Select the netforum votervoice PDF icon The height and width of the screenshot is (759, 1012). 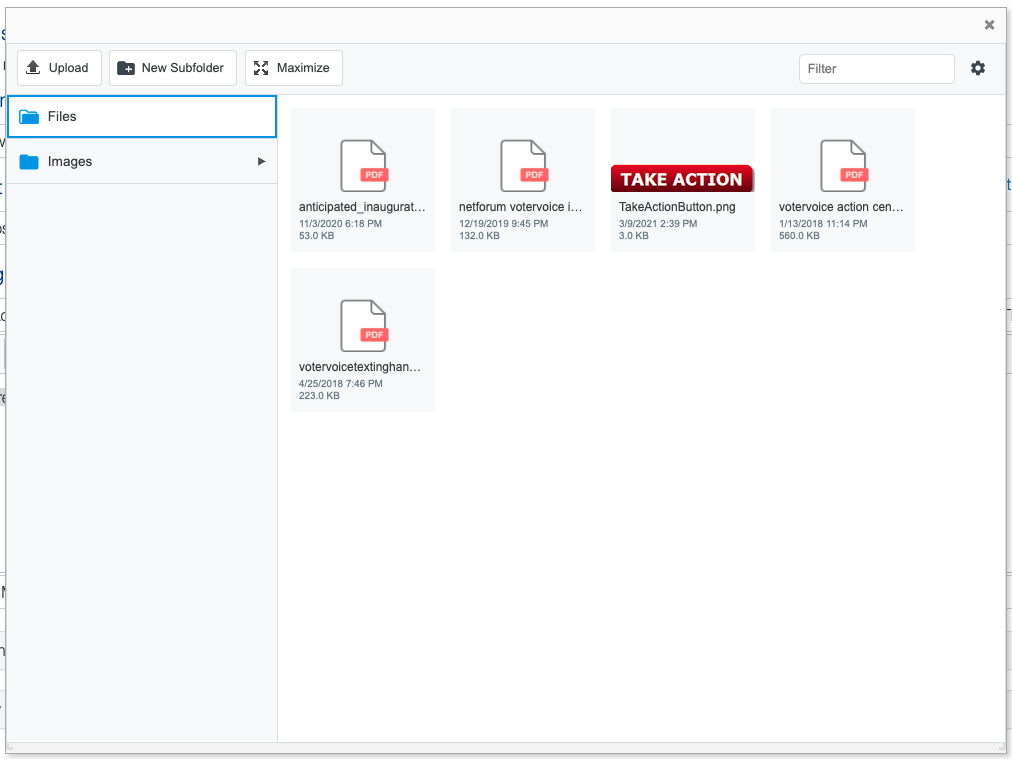(523, 166)
